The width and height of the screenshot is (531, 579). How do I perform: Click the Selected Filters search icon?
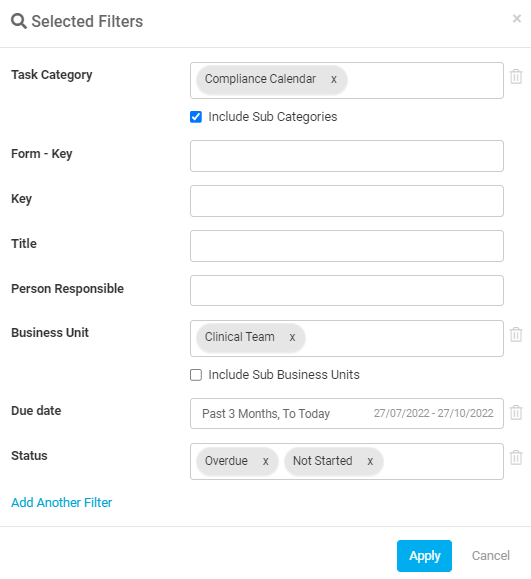(x=18, y=21)
